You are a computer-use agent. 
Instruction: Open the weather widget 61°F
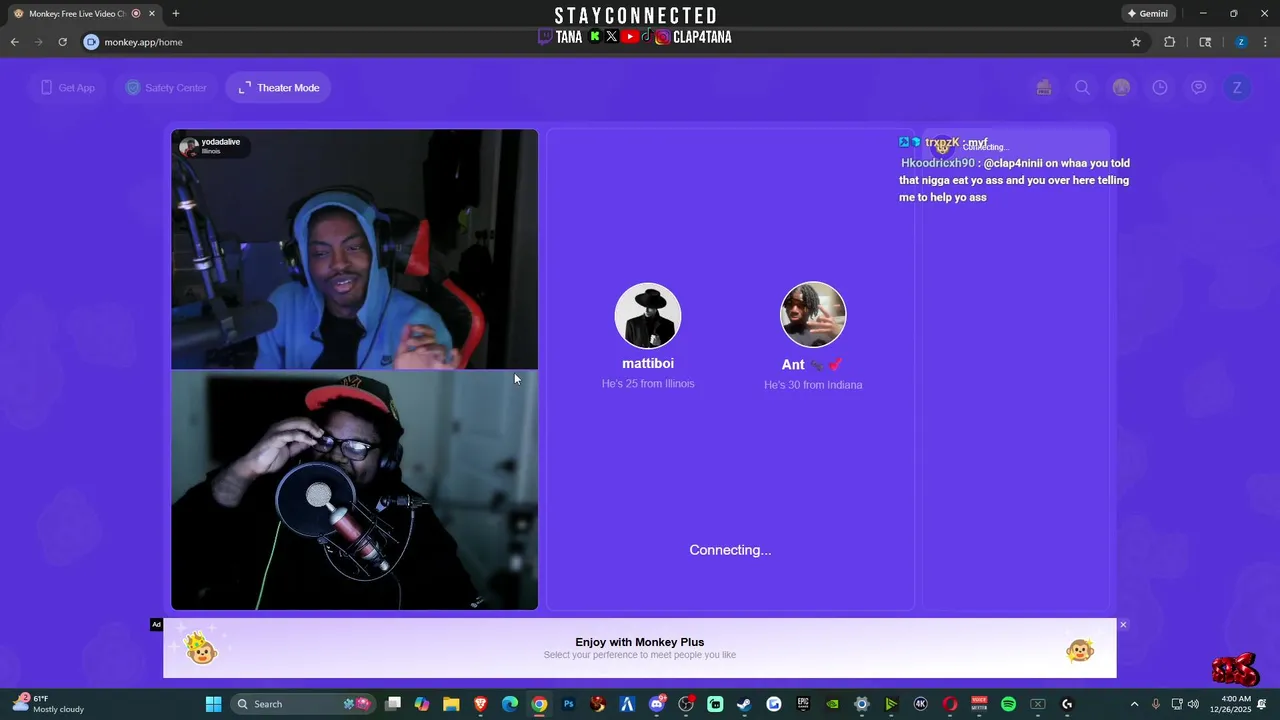click(x=47, y=704)
